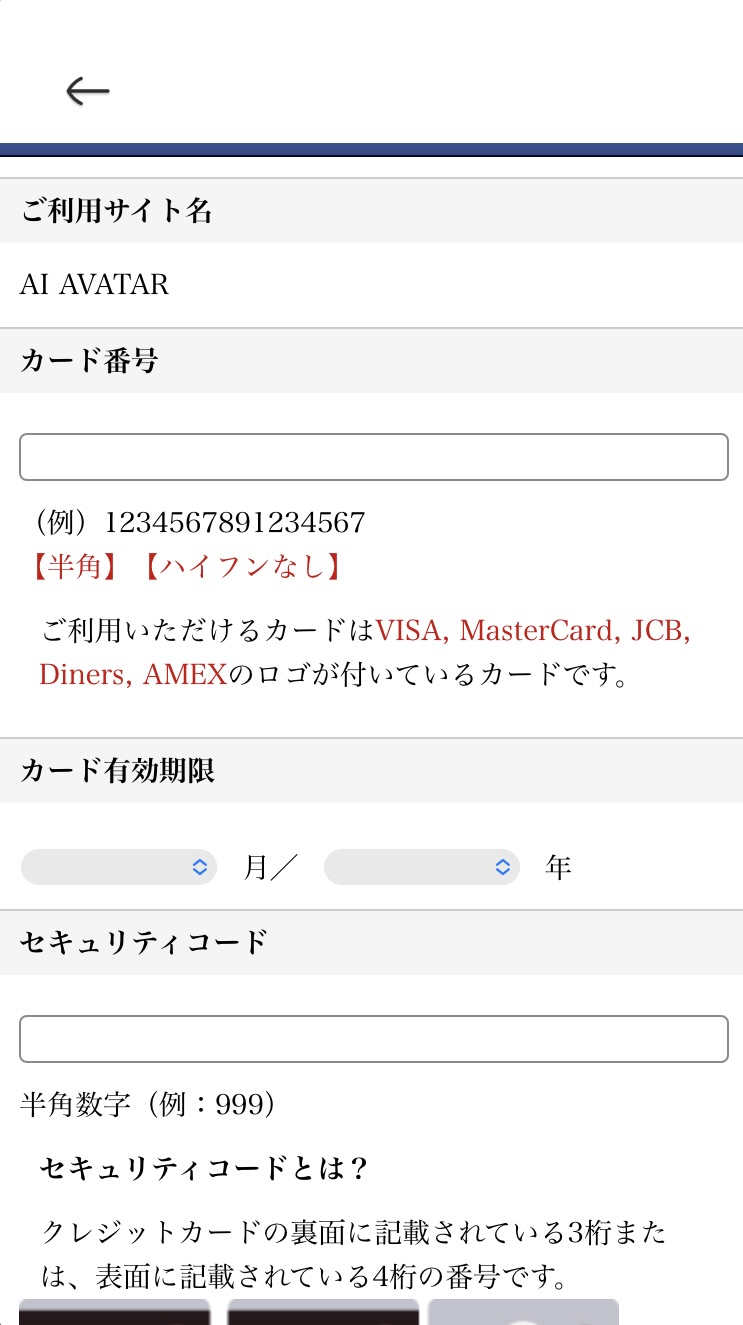Click the example card number 1234567891234567

[x=235, y=523]
